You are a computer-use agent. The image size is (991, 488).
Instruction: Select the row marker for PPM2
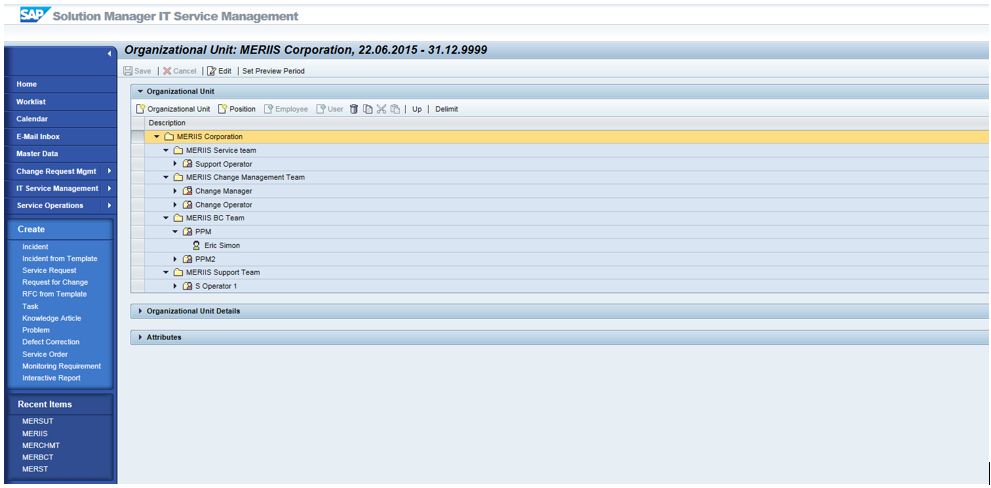click(x=137, y=259)
